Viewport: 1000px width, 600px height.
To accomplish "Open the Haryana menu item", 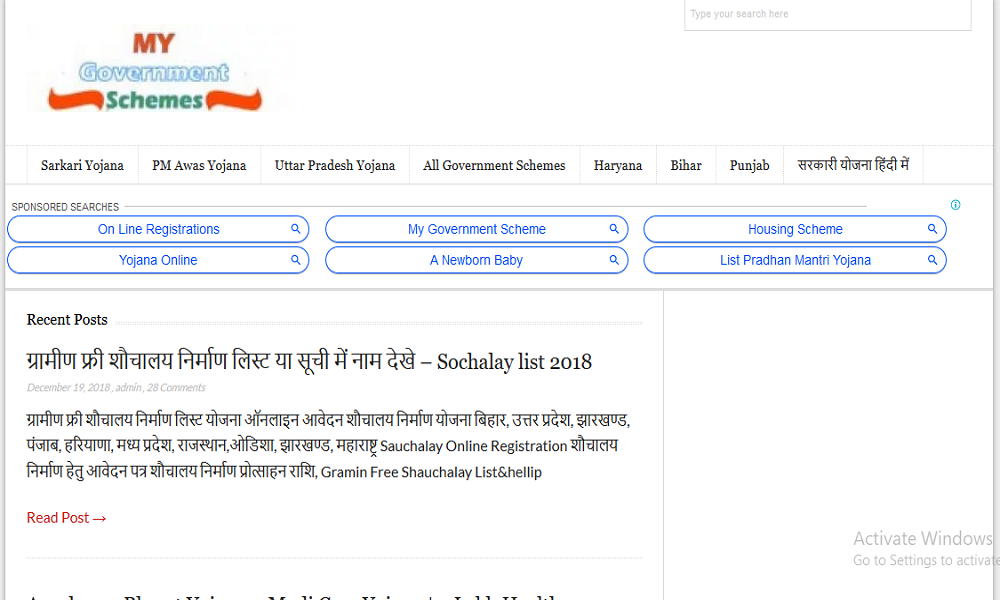I will pos(618,166).
